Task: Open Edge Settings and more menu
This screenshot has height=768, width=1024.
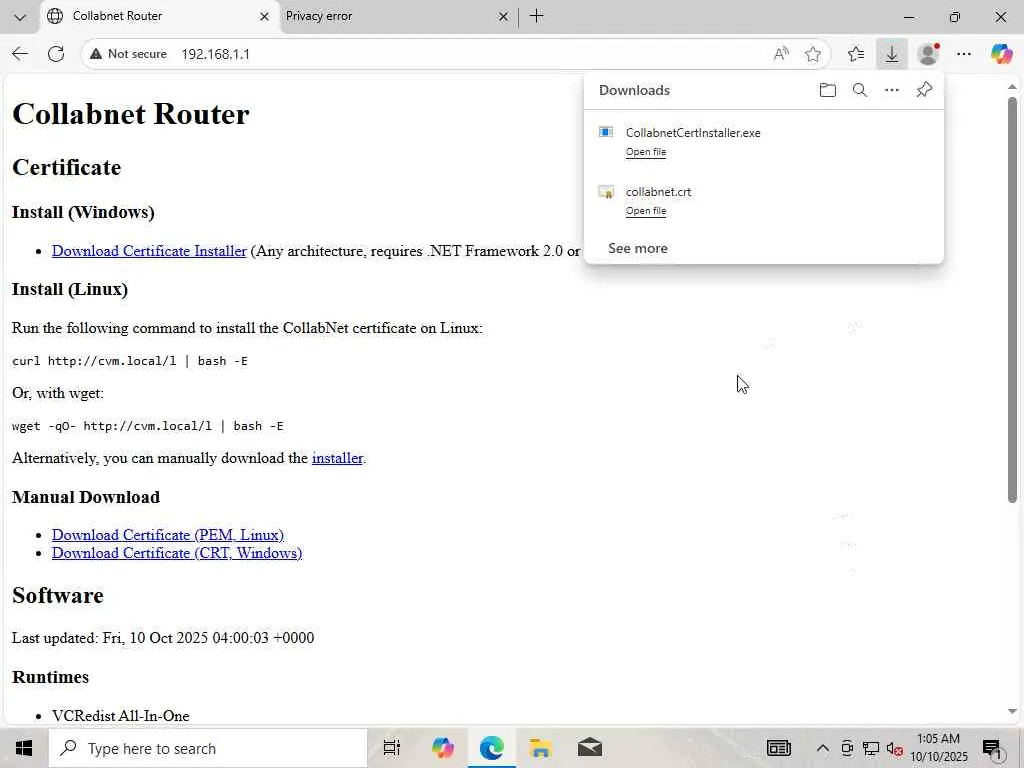Action: coord(964,54)
